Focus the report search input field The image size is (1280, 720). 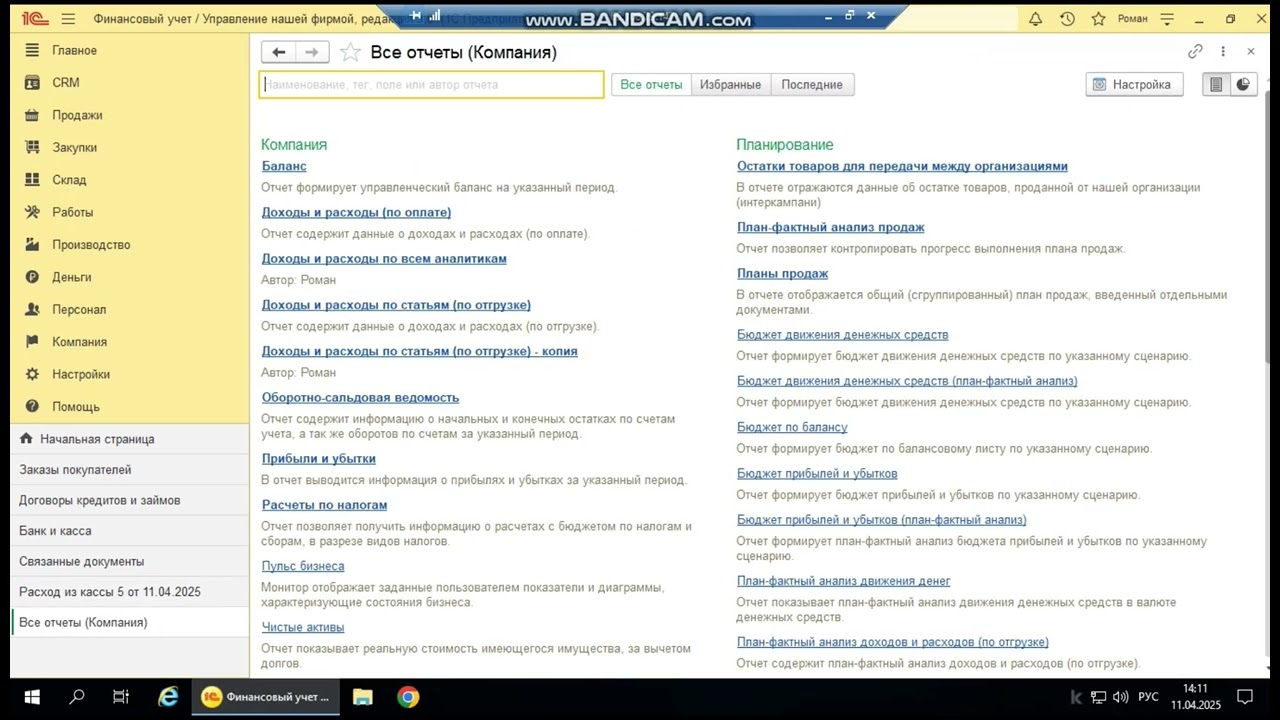point(431,85)
